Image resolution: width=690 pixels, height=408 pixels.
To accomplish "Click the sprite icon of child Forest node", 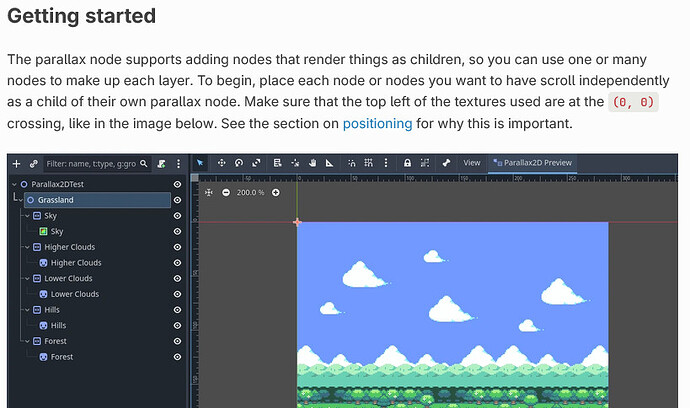I will point(43,357).
